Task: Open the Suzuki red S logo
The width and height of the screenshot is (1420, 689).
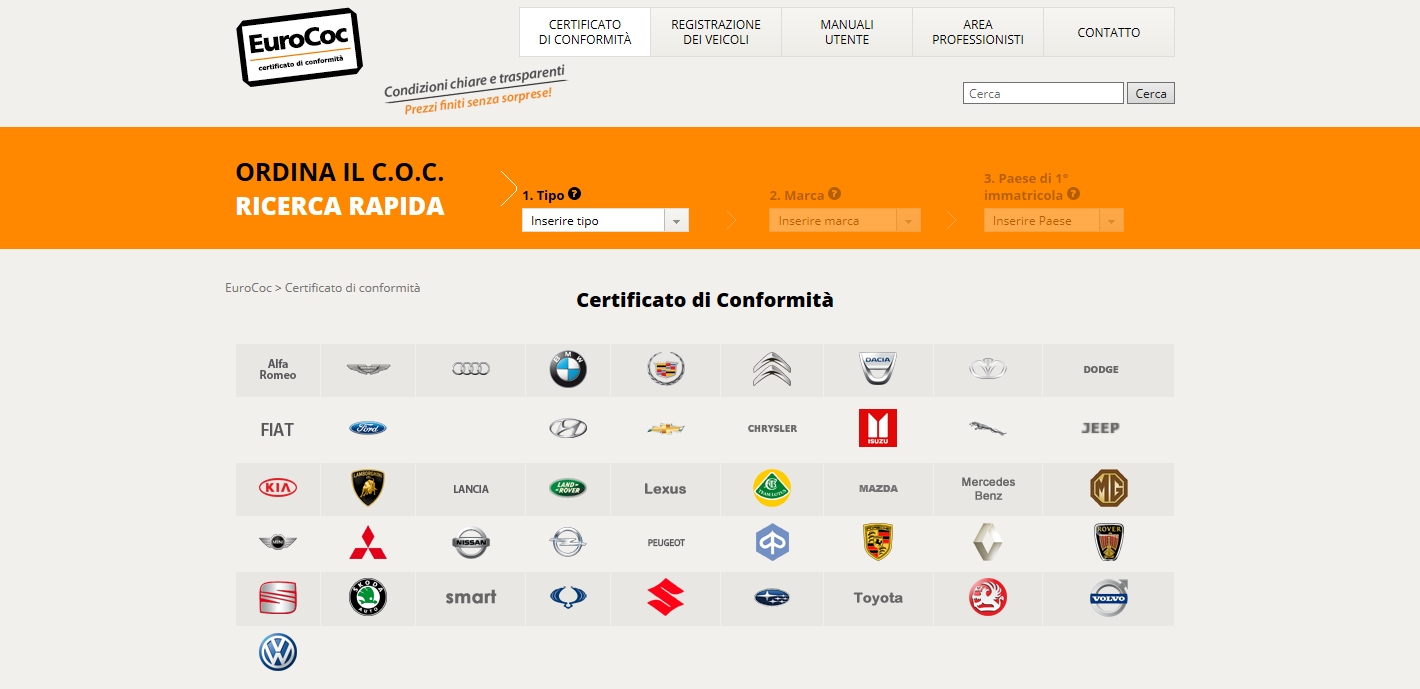Action: coord(666,598)
